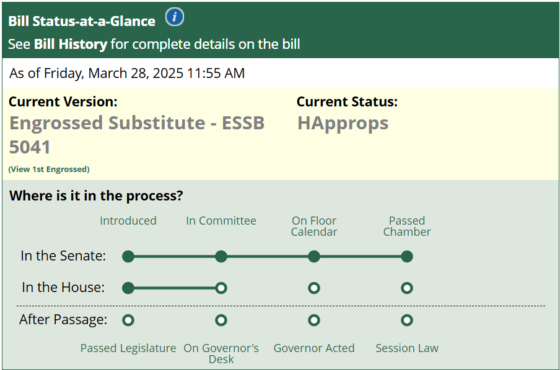Click the View 1st Engrossed link
The height and width of the screenshot is (370, 560).
(49, 169)
